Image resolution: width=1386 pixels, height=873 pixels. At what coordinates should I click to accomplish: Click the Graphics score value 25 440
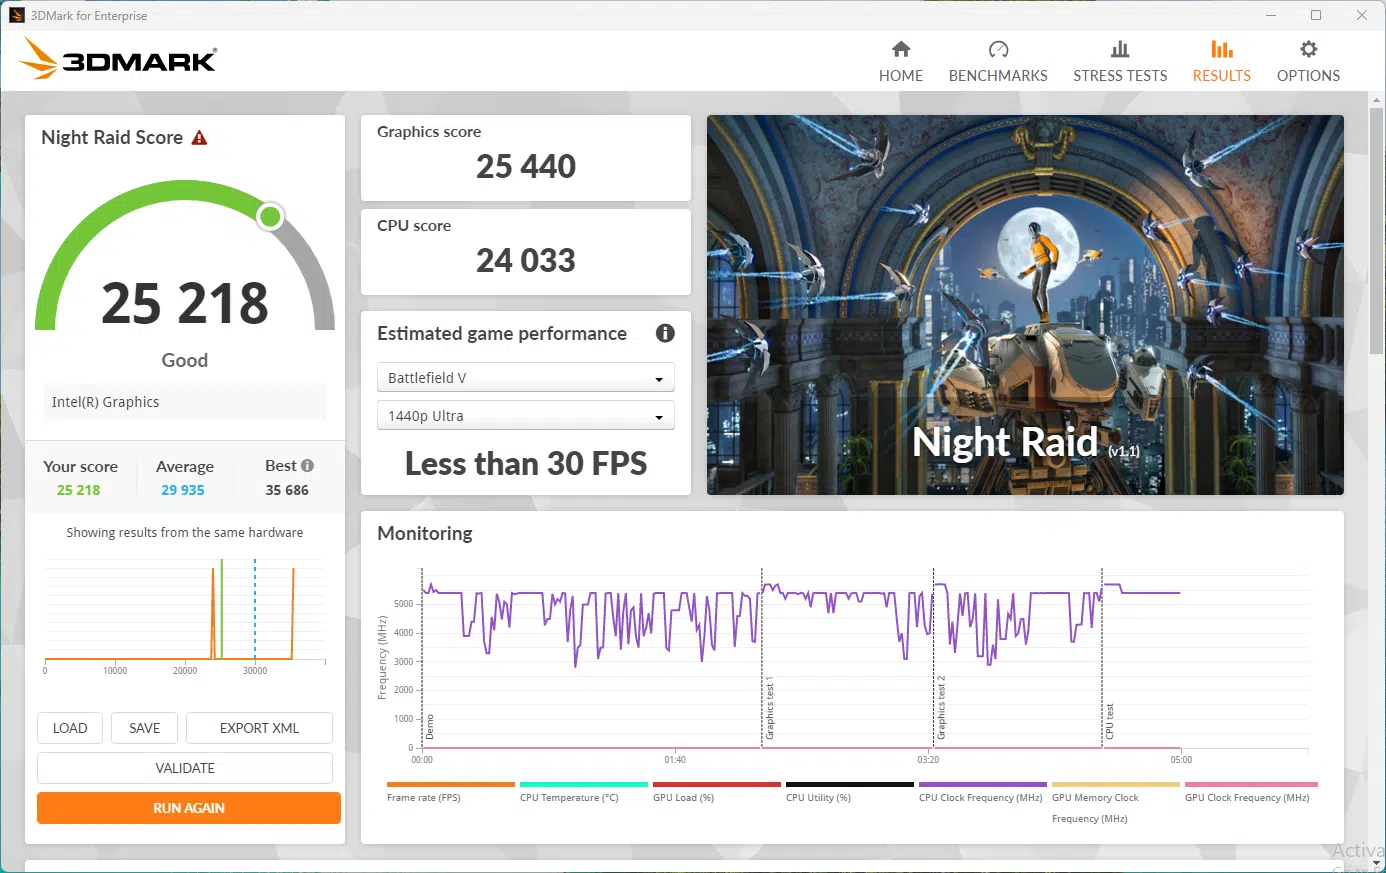click(526, 166)
